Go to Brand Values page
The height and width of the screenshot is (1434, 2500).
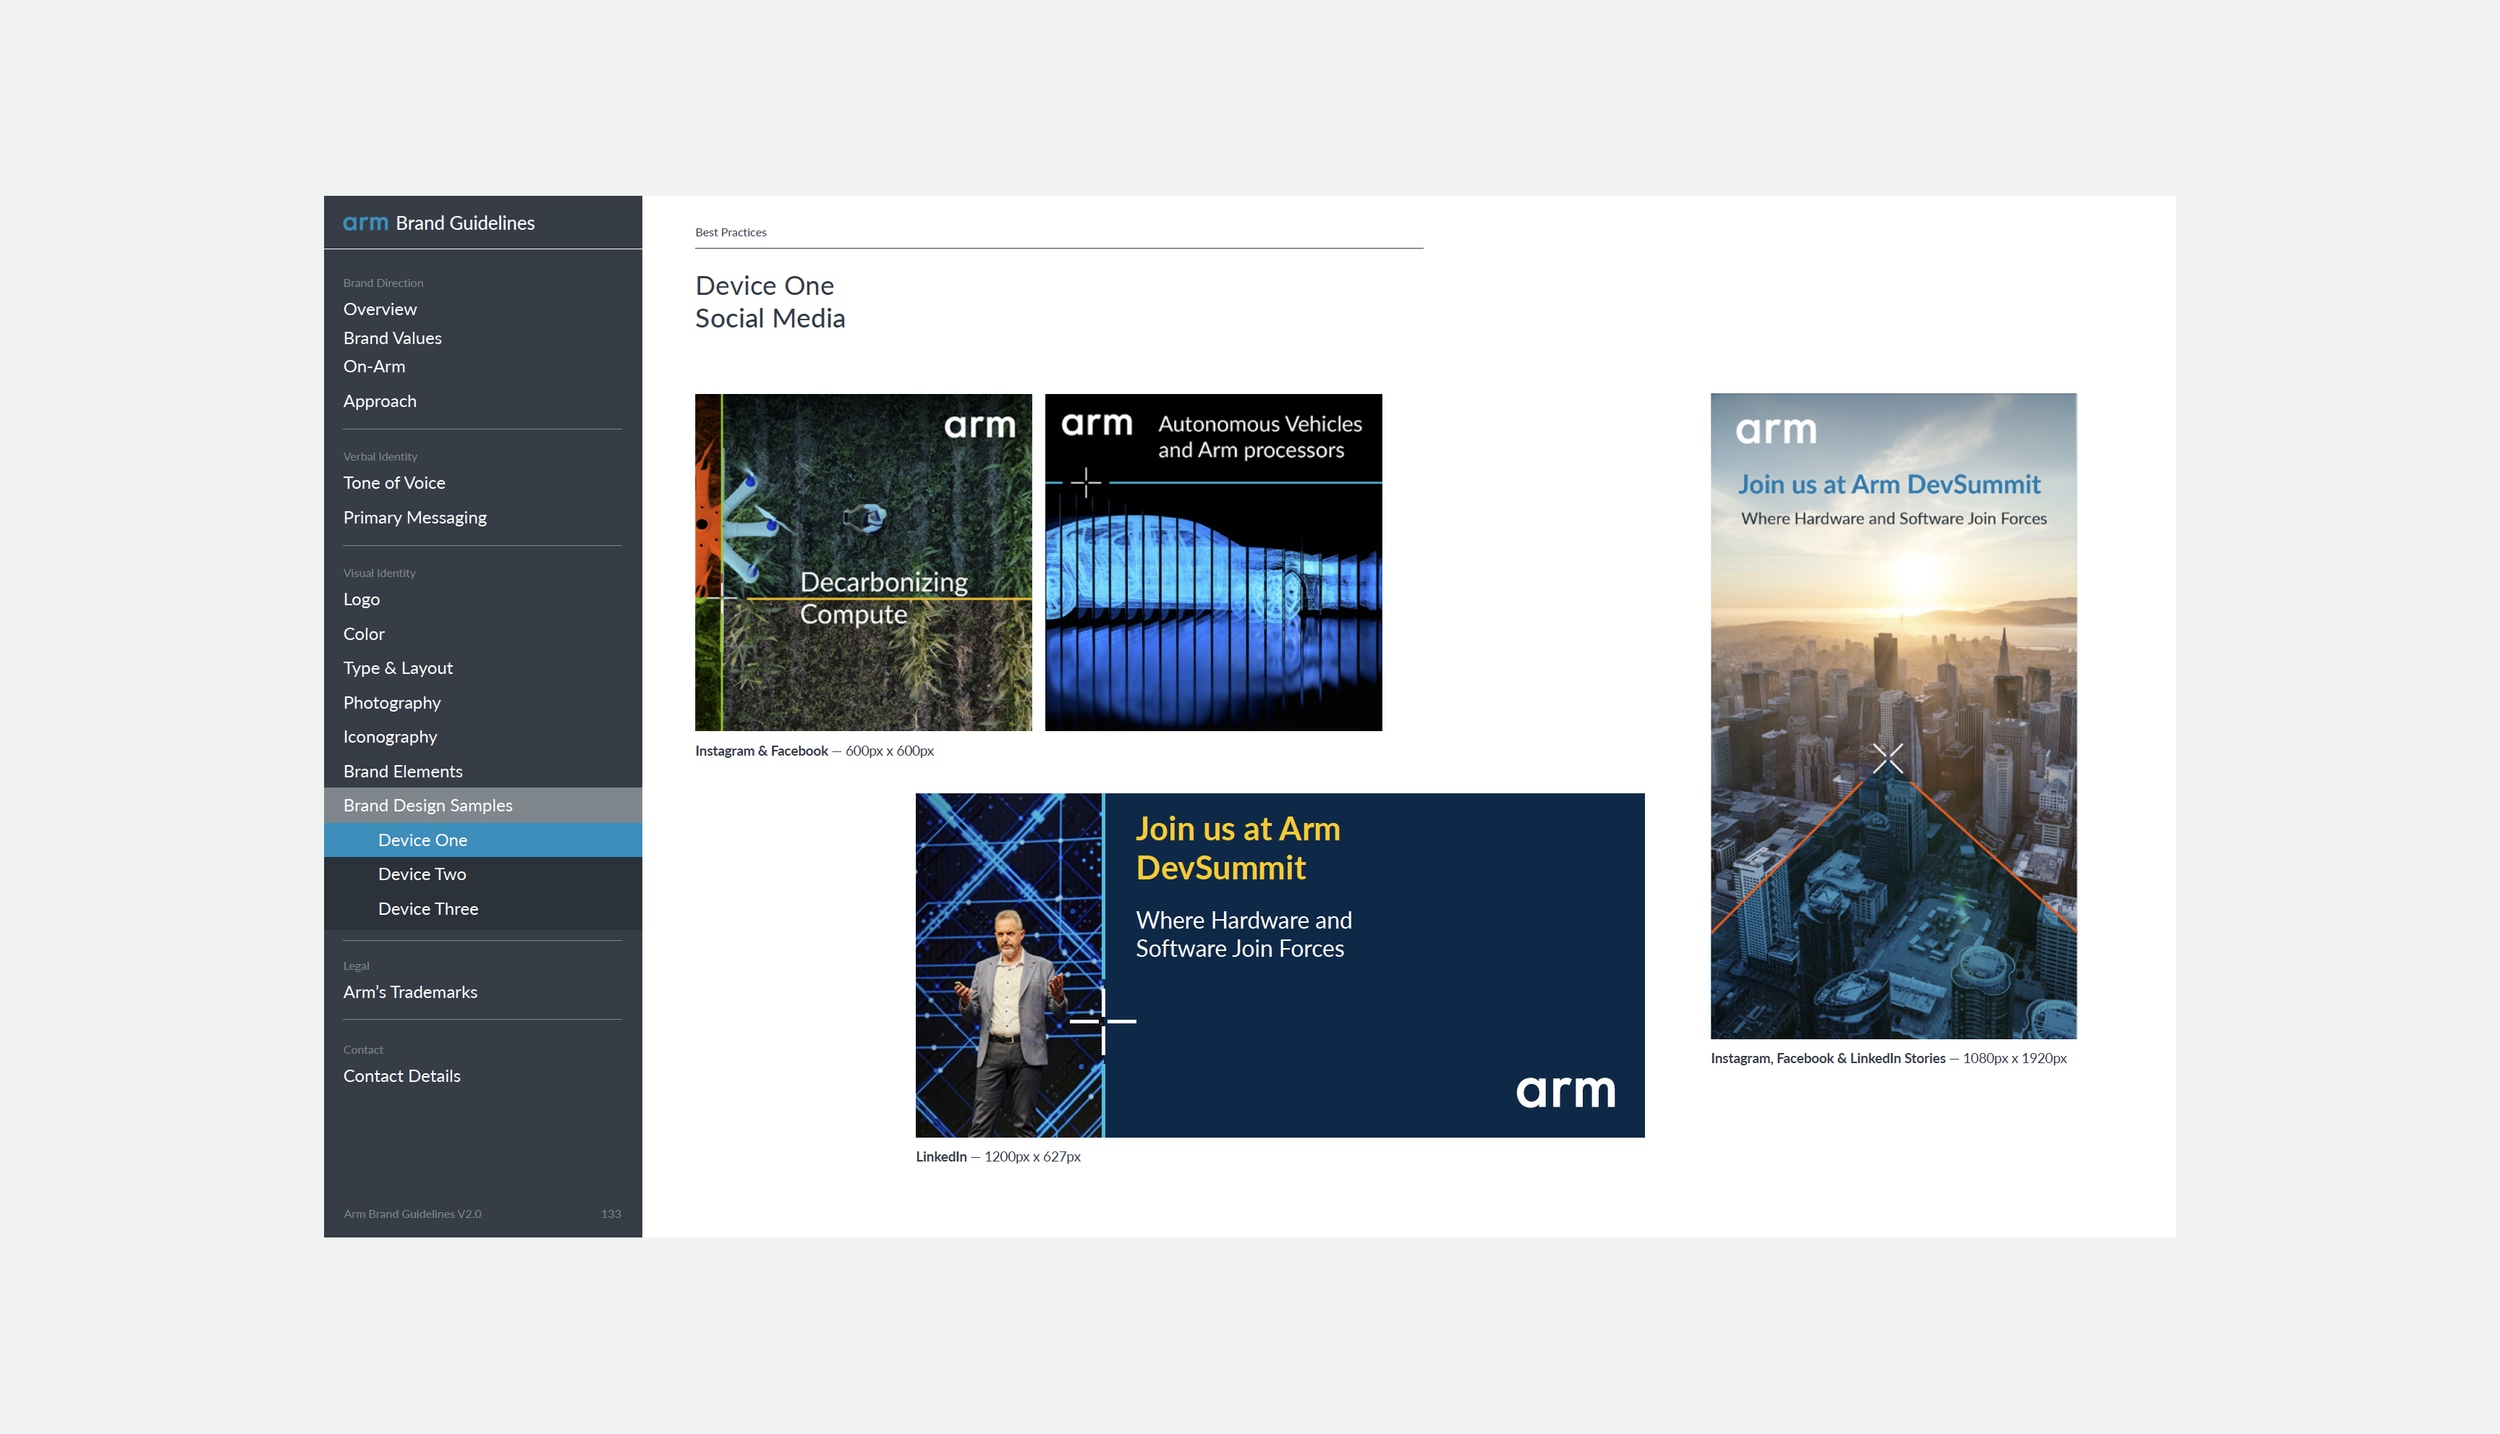[392, 338]
